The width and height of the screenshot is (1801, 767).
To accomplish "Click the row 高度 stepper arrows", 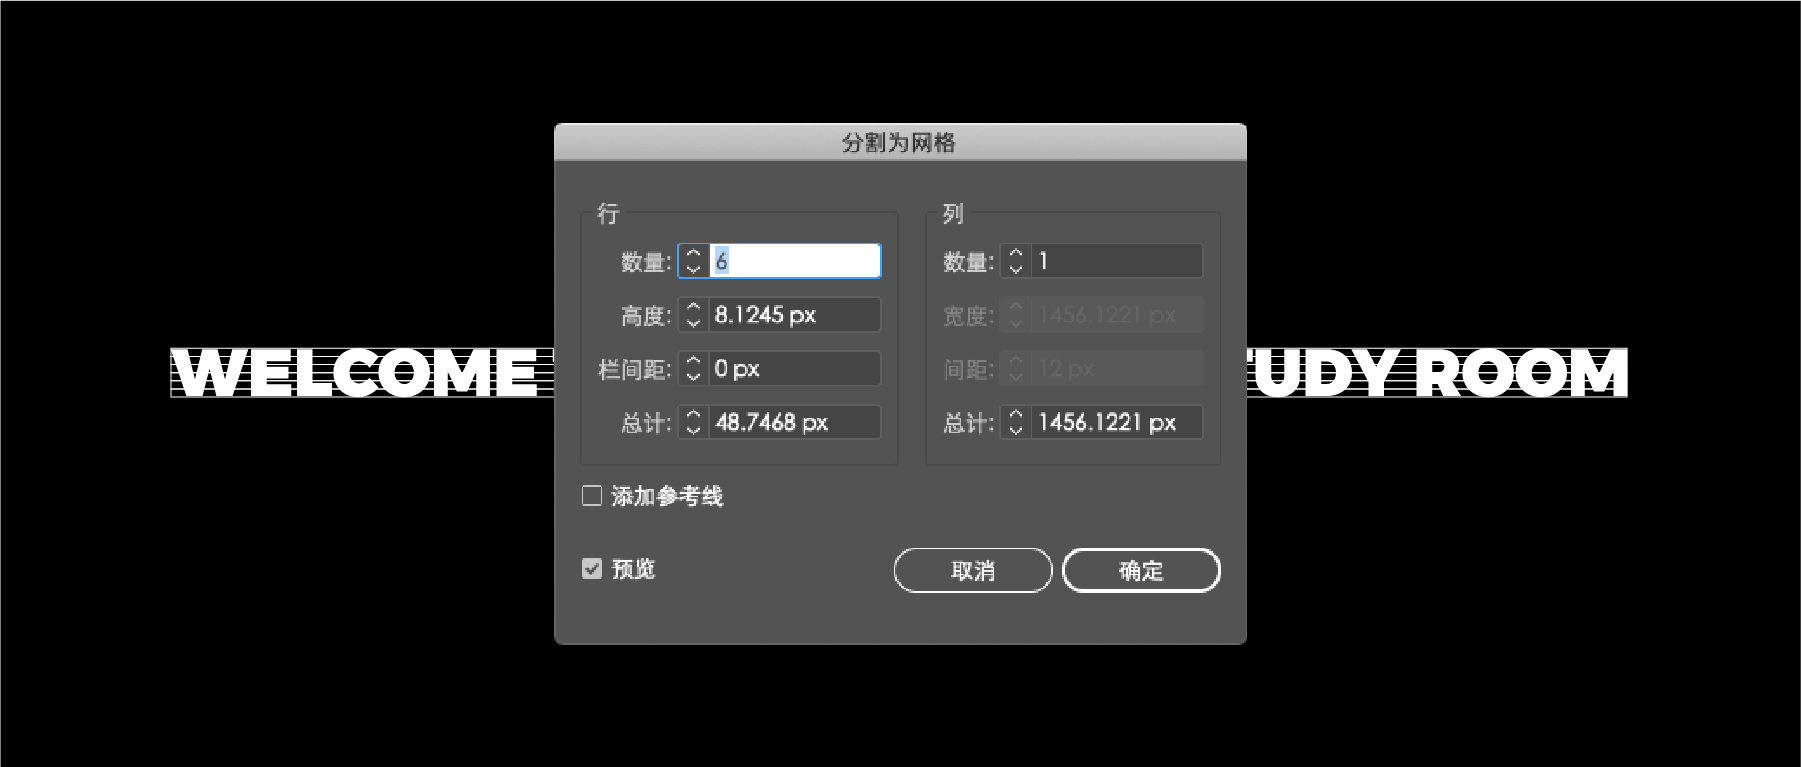I will click(693, 315).
